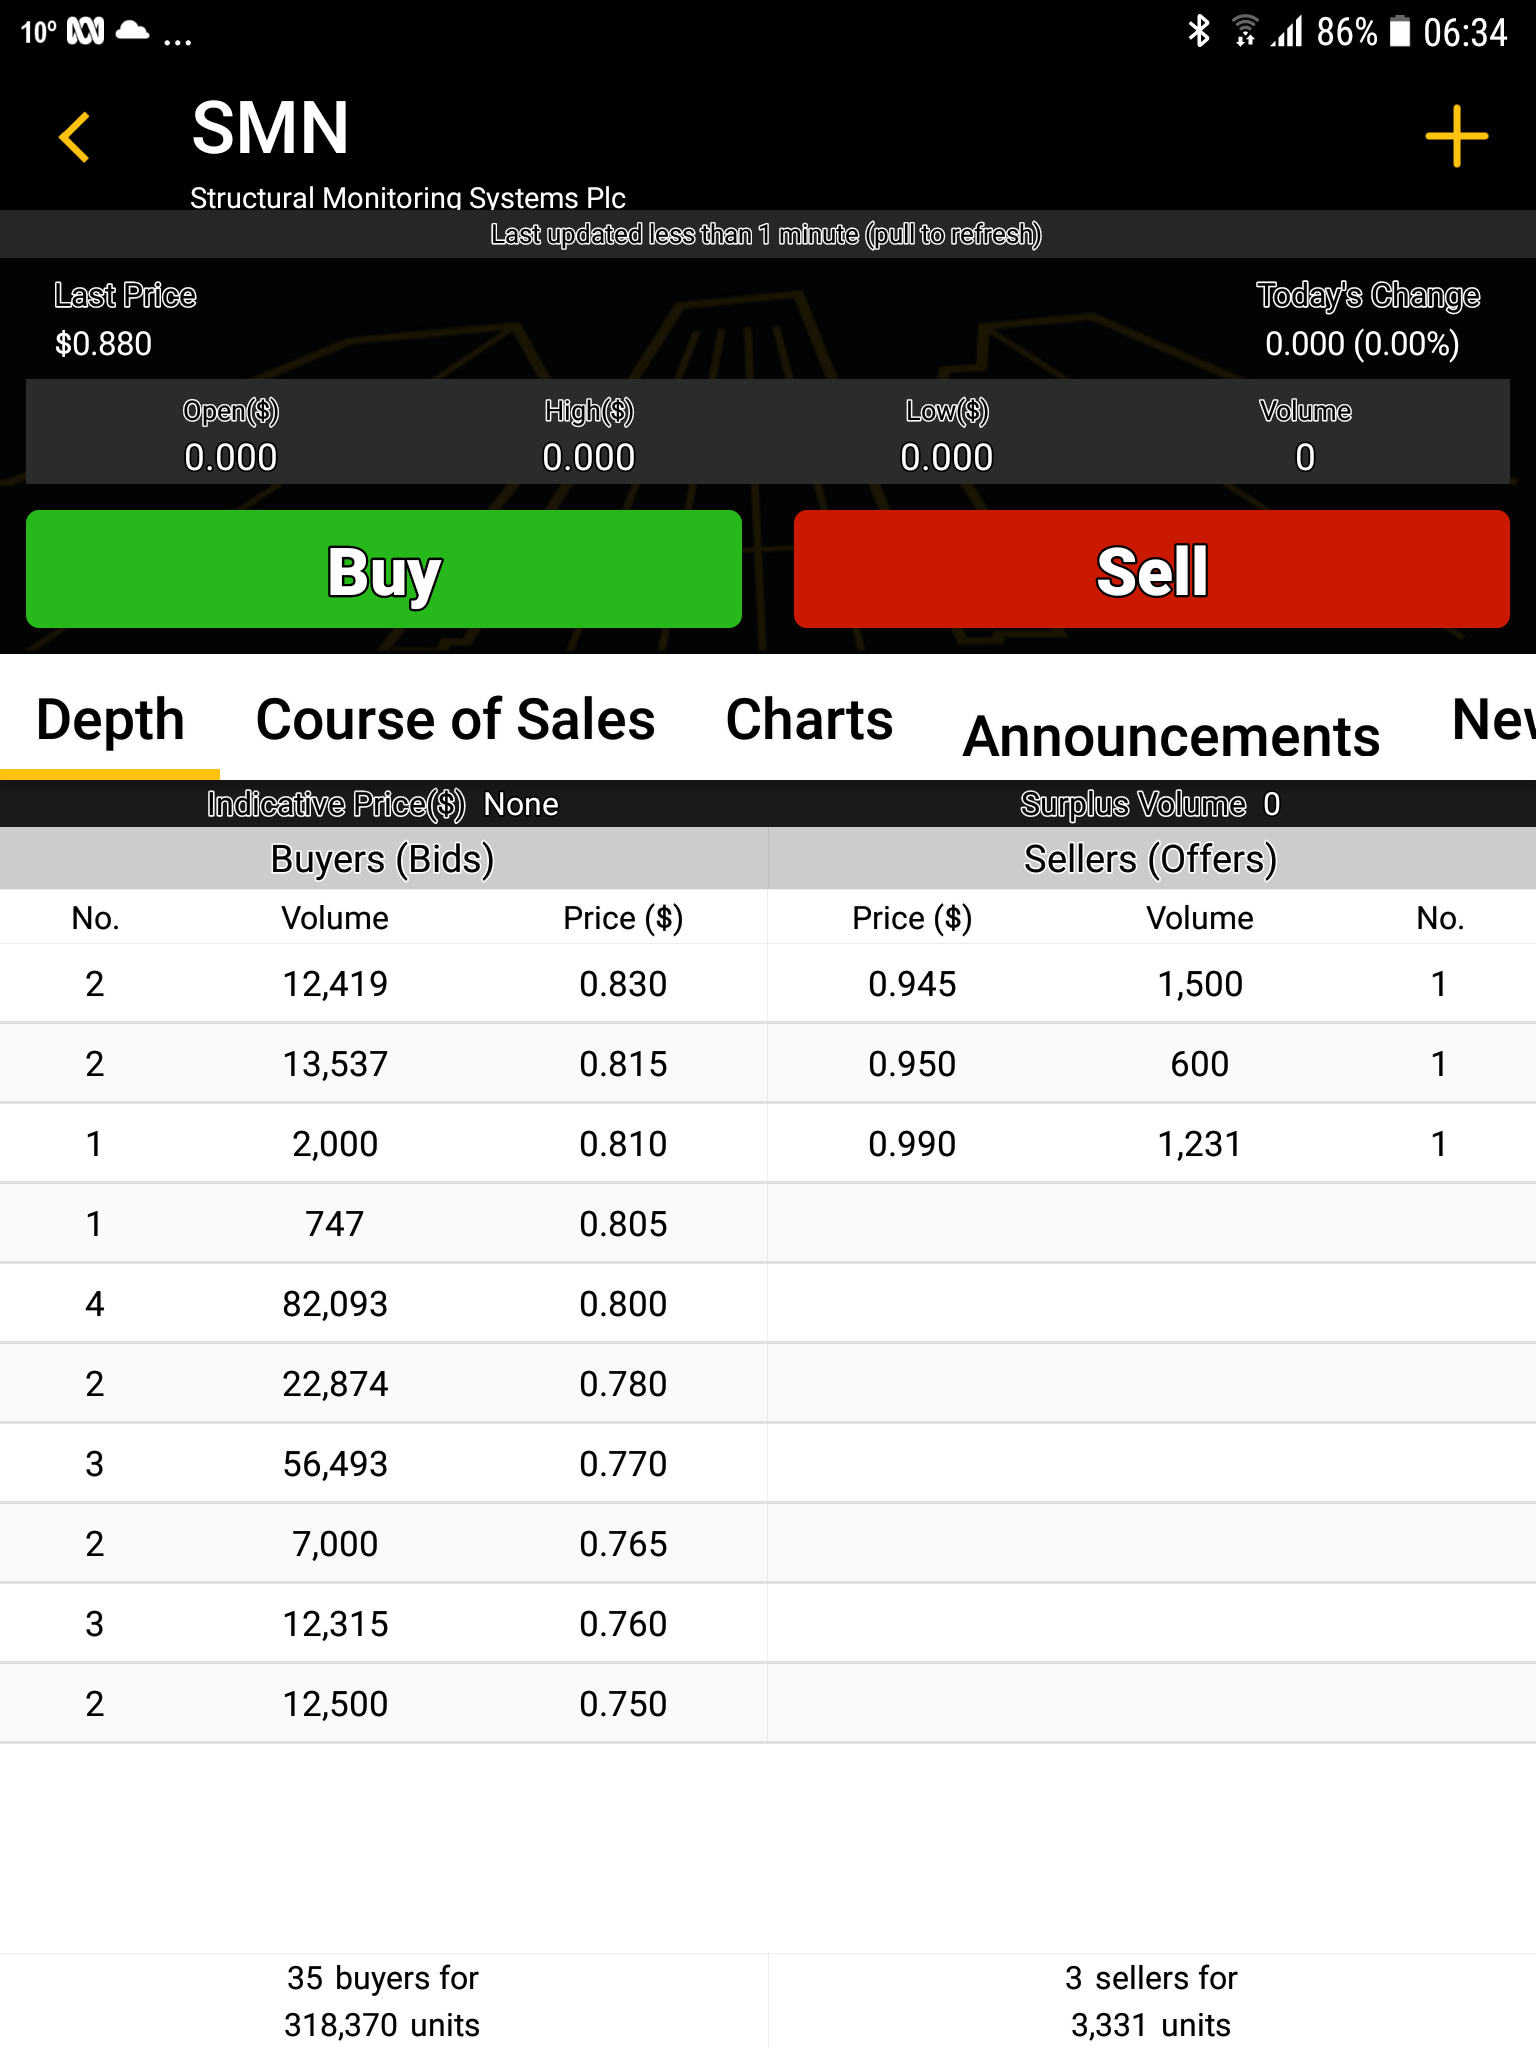This screenshot has width=1536, height=2048.
Task: Tap bid volume 22,874
Action: coord(335,1384)
